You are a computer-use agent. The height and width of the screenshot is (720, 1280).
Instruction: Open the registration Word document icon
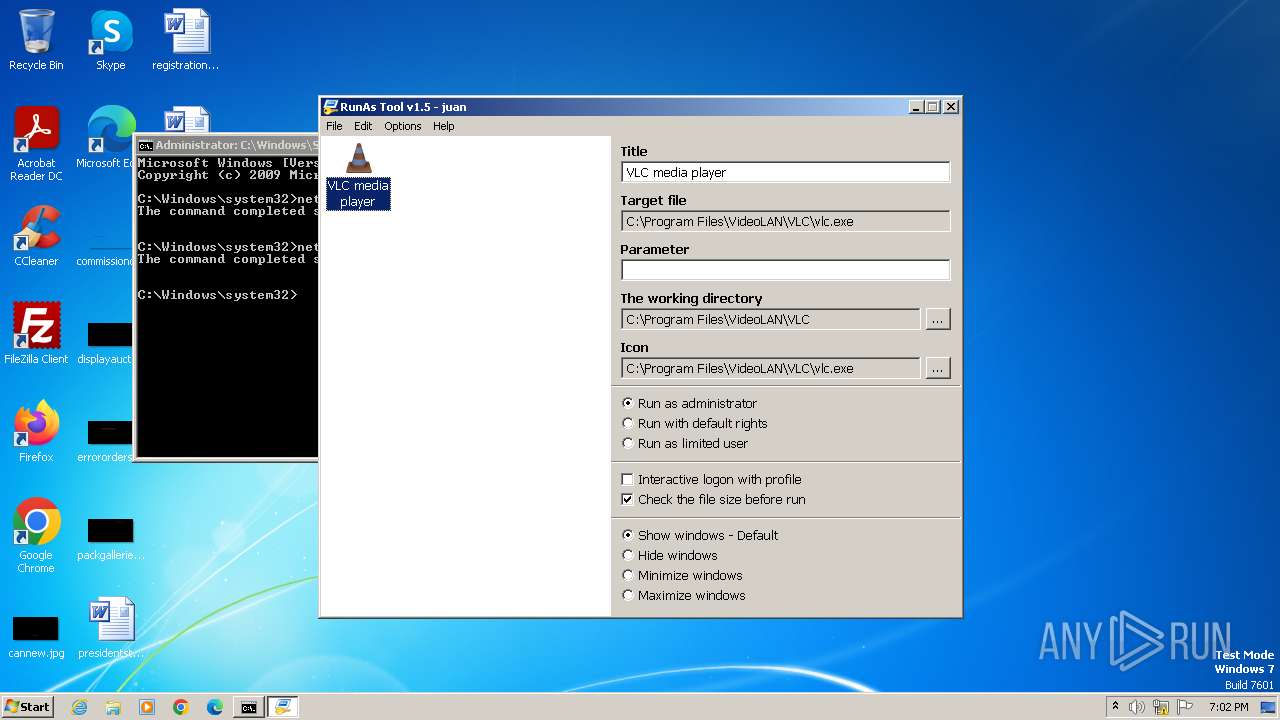point(186,40)
